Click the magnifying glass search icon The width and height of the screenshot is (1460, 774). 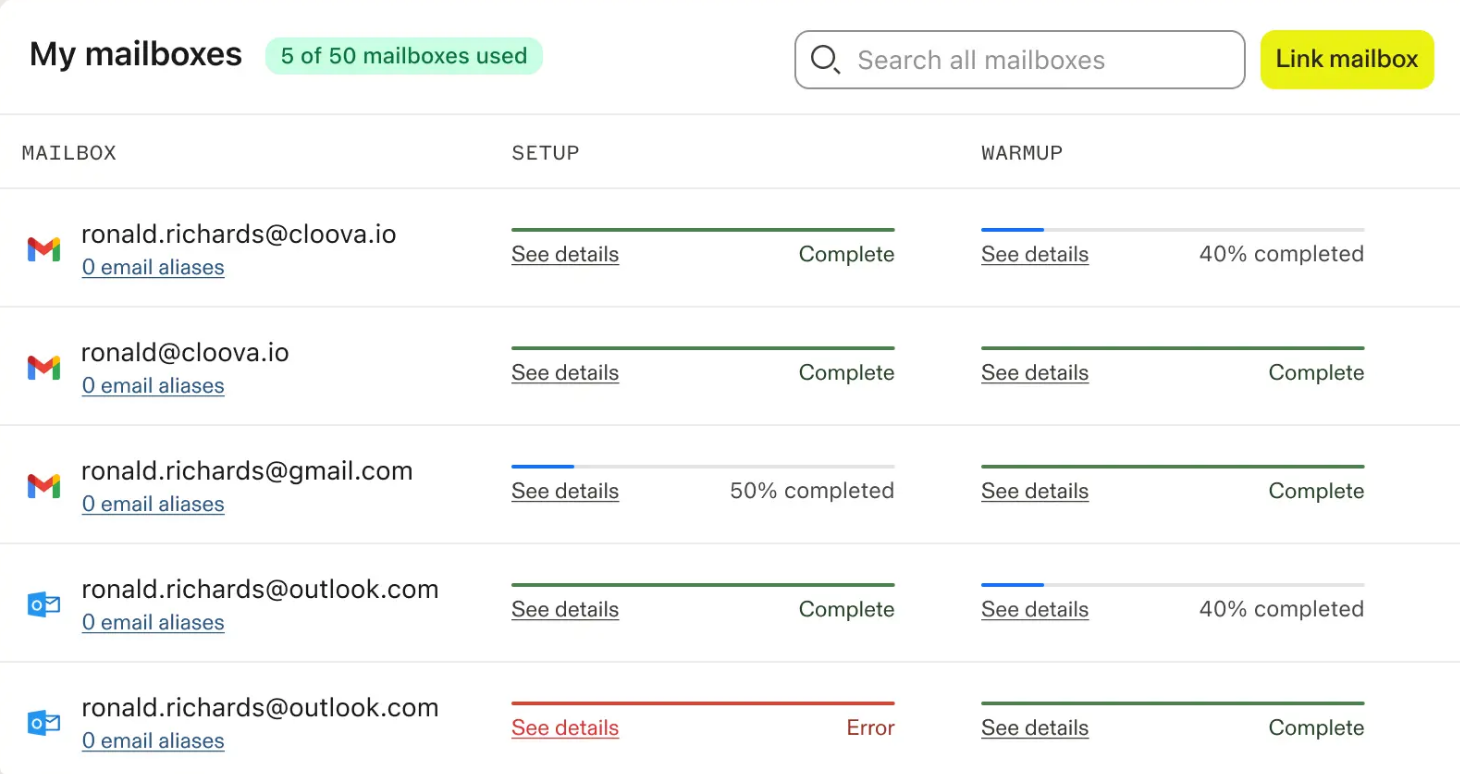pos(825,60)
